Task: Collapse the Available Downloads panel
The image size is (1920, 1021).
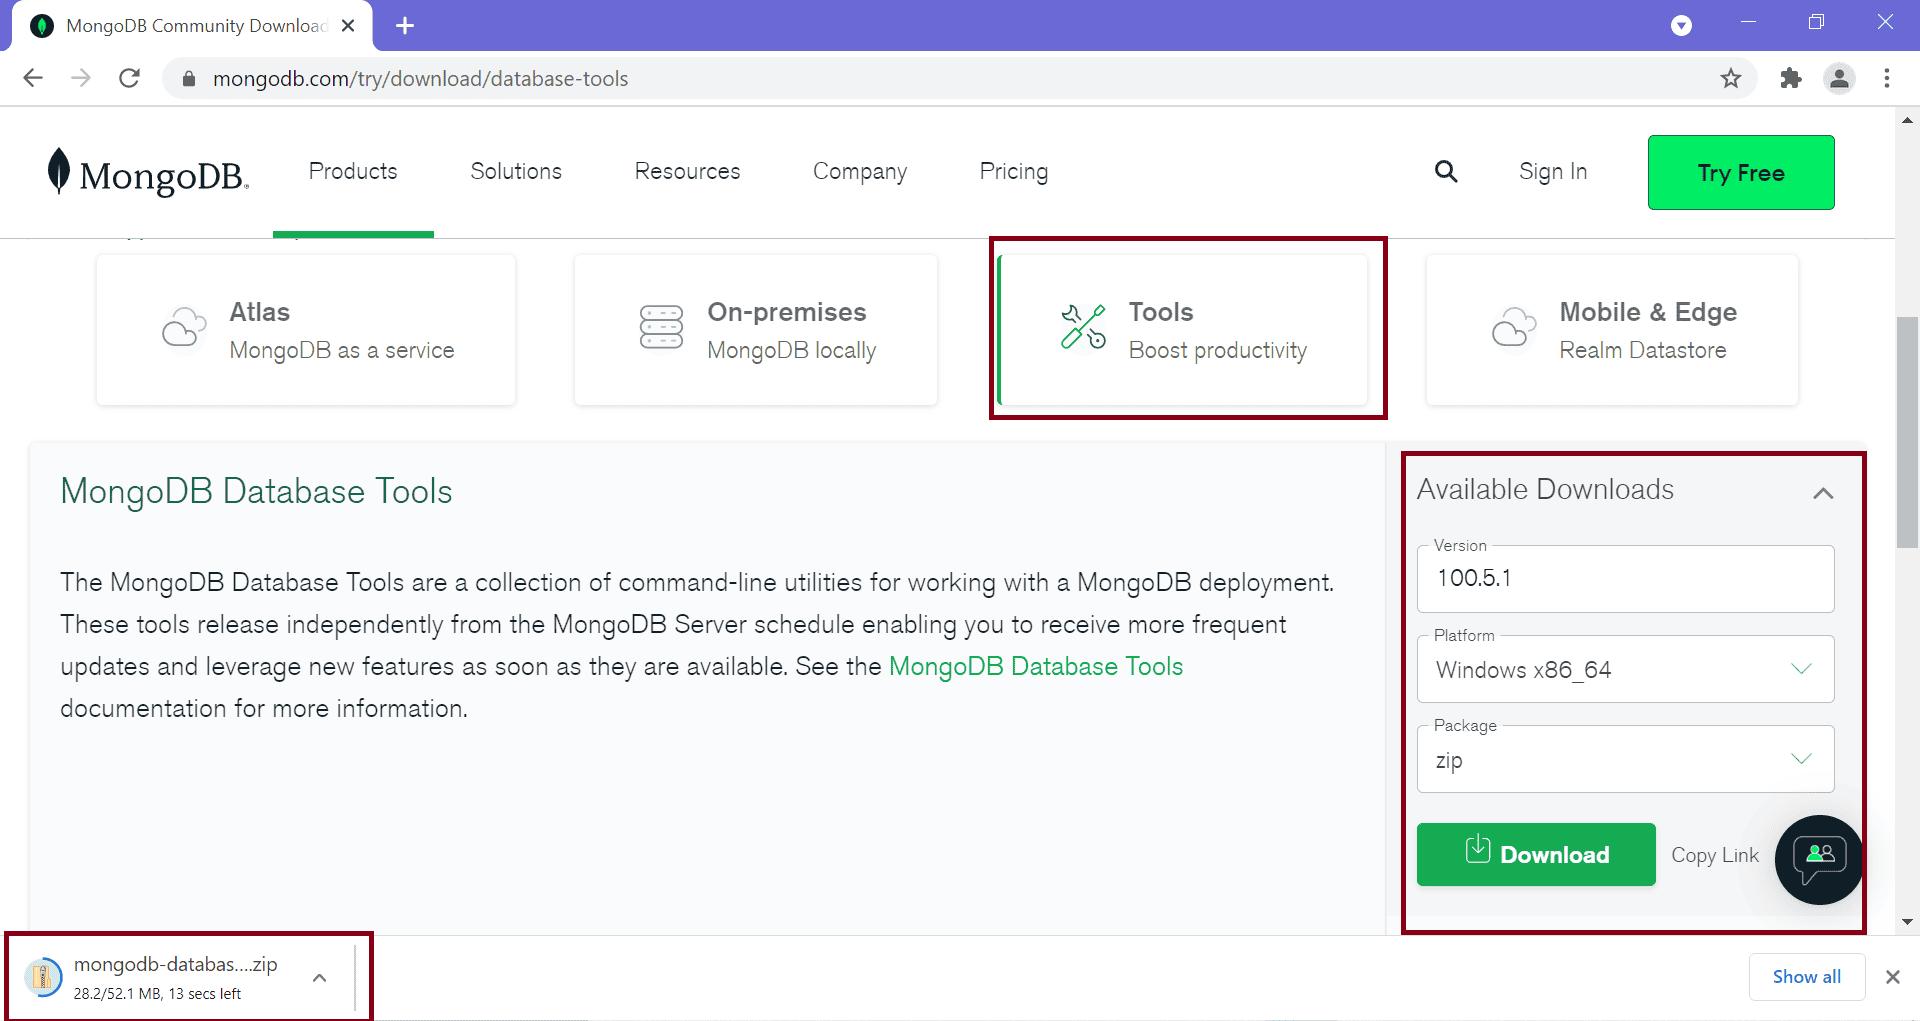Action: point(1822,493)
